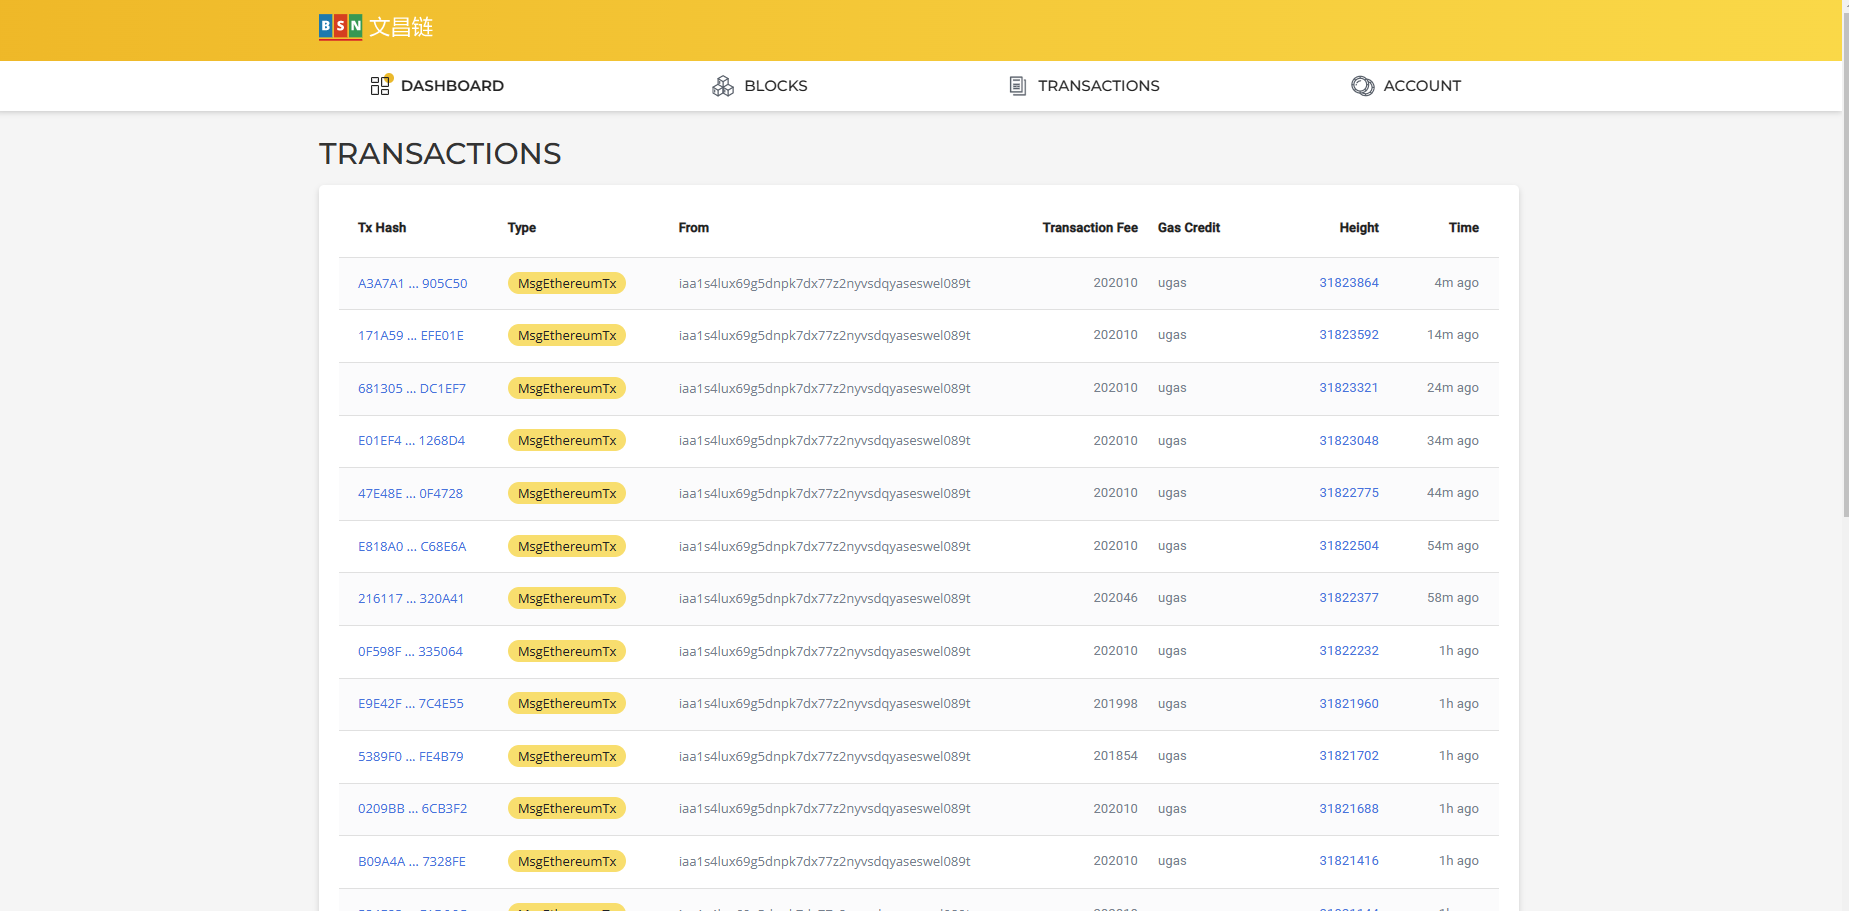
Task: Click the BSN logo in the header
Action: click(376, 27)
